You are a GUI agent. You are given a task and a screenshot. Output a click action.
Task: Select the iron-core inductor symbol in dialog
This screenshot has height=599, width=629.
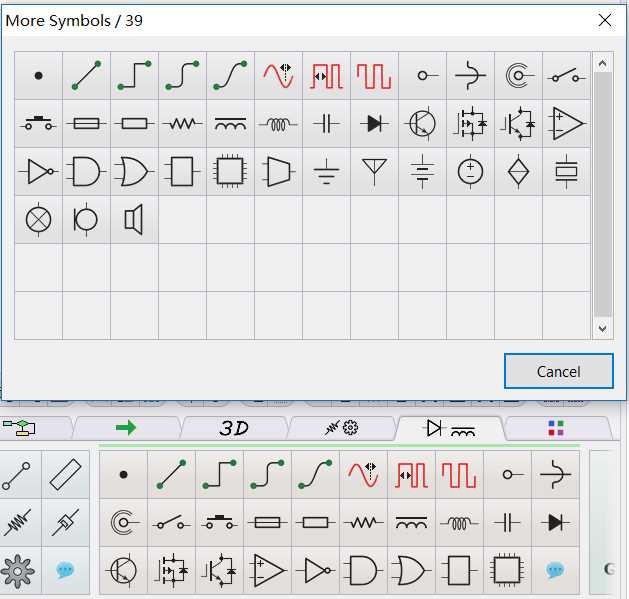pyautogui.click(x=230, y=124)
